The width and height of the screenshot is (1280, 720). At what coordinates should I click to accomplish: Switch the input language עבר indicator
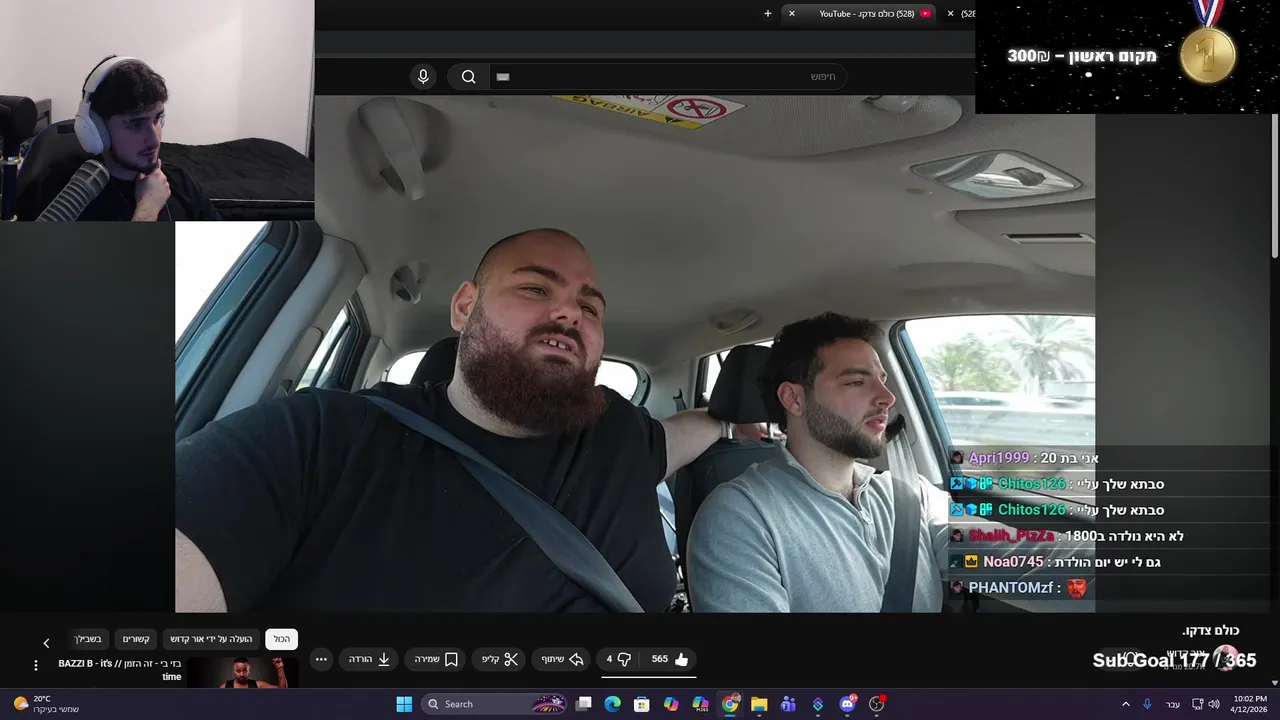(1172, 704)
